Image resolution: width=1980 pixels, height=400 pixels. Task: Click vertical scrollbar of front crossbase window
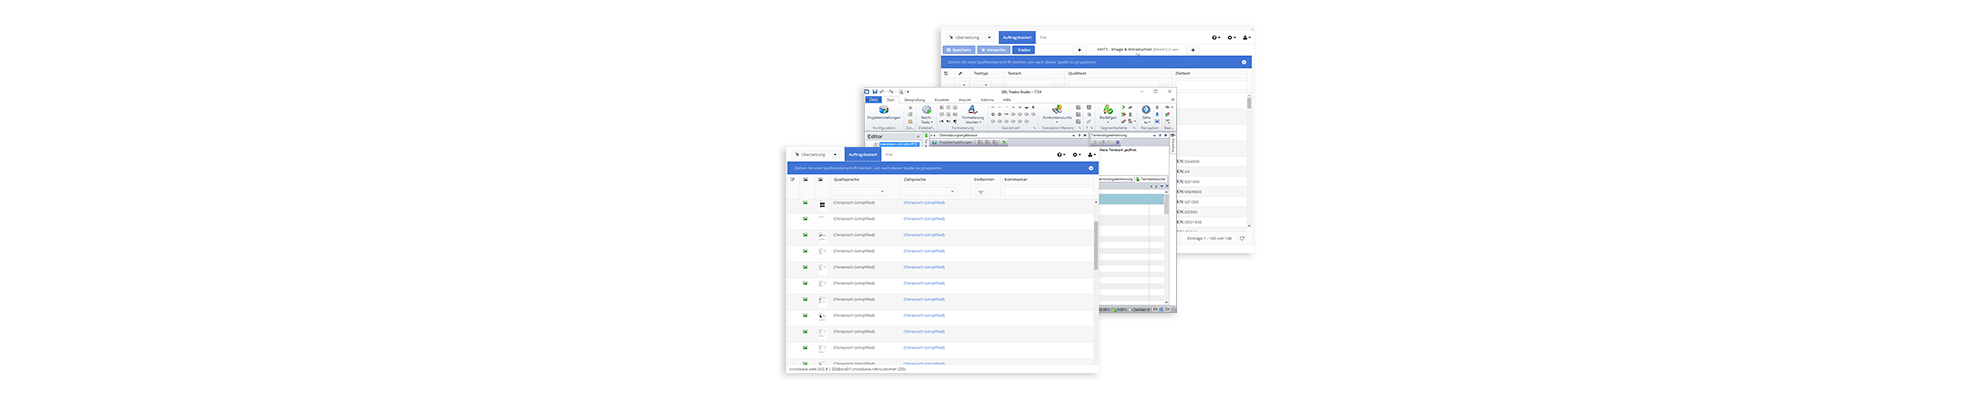pyautogui.click(x=1096, y=245)
